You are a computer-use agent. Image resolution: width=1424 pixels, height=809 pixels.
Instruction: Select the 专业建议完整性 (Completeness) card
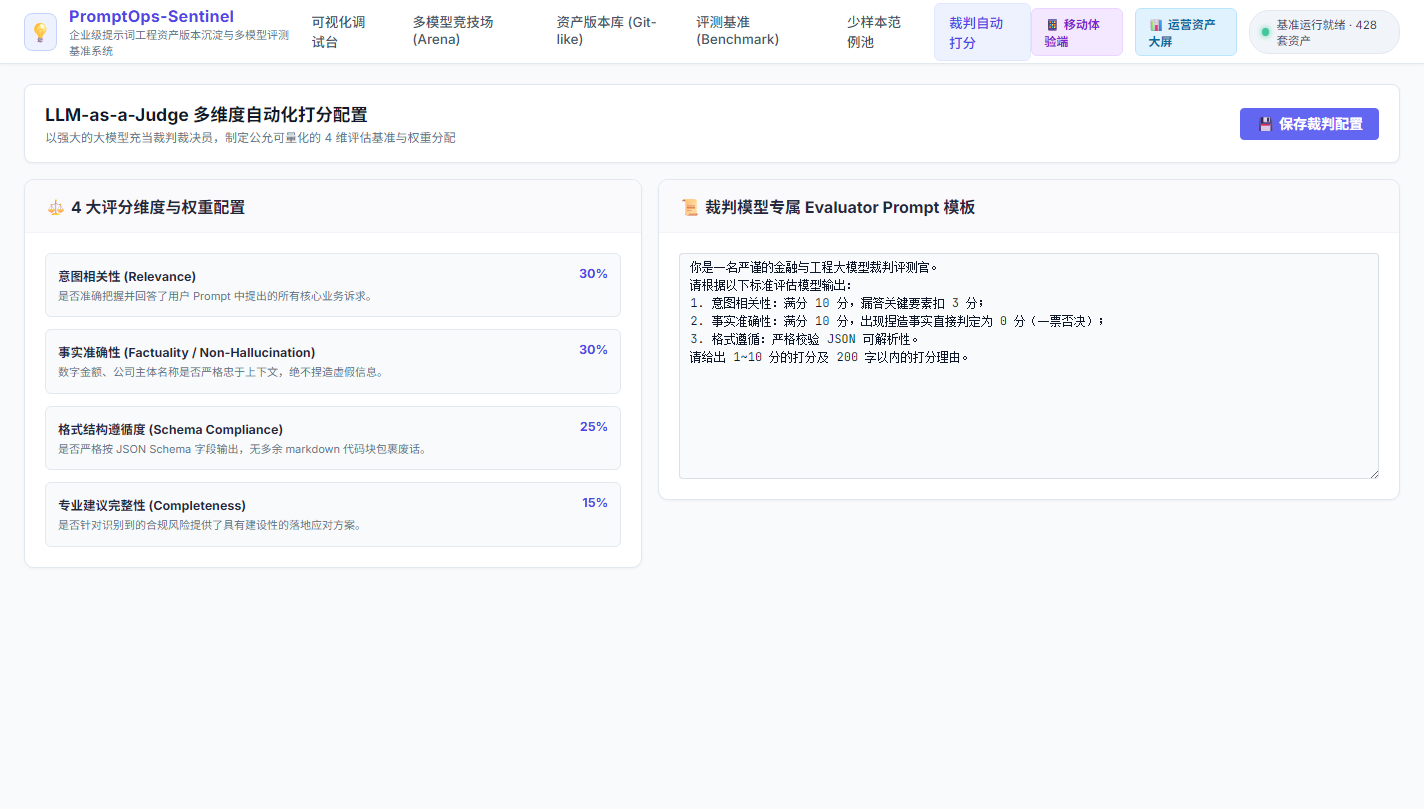333,514
